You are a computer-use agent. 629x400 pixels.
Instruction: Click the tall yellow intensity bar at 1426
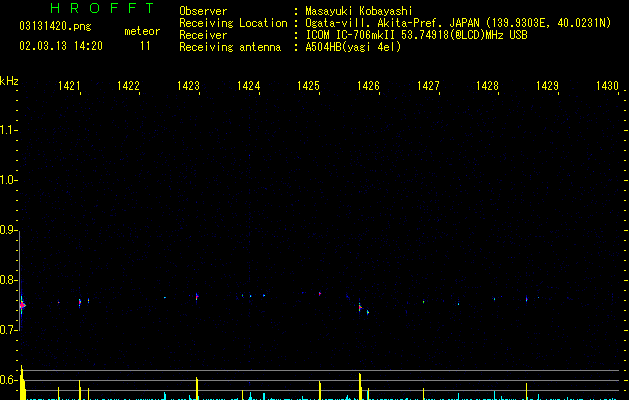click(x=360, y=386)
